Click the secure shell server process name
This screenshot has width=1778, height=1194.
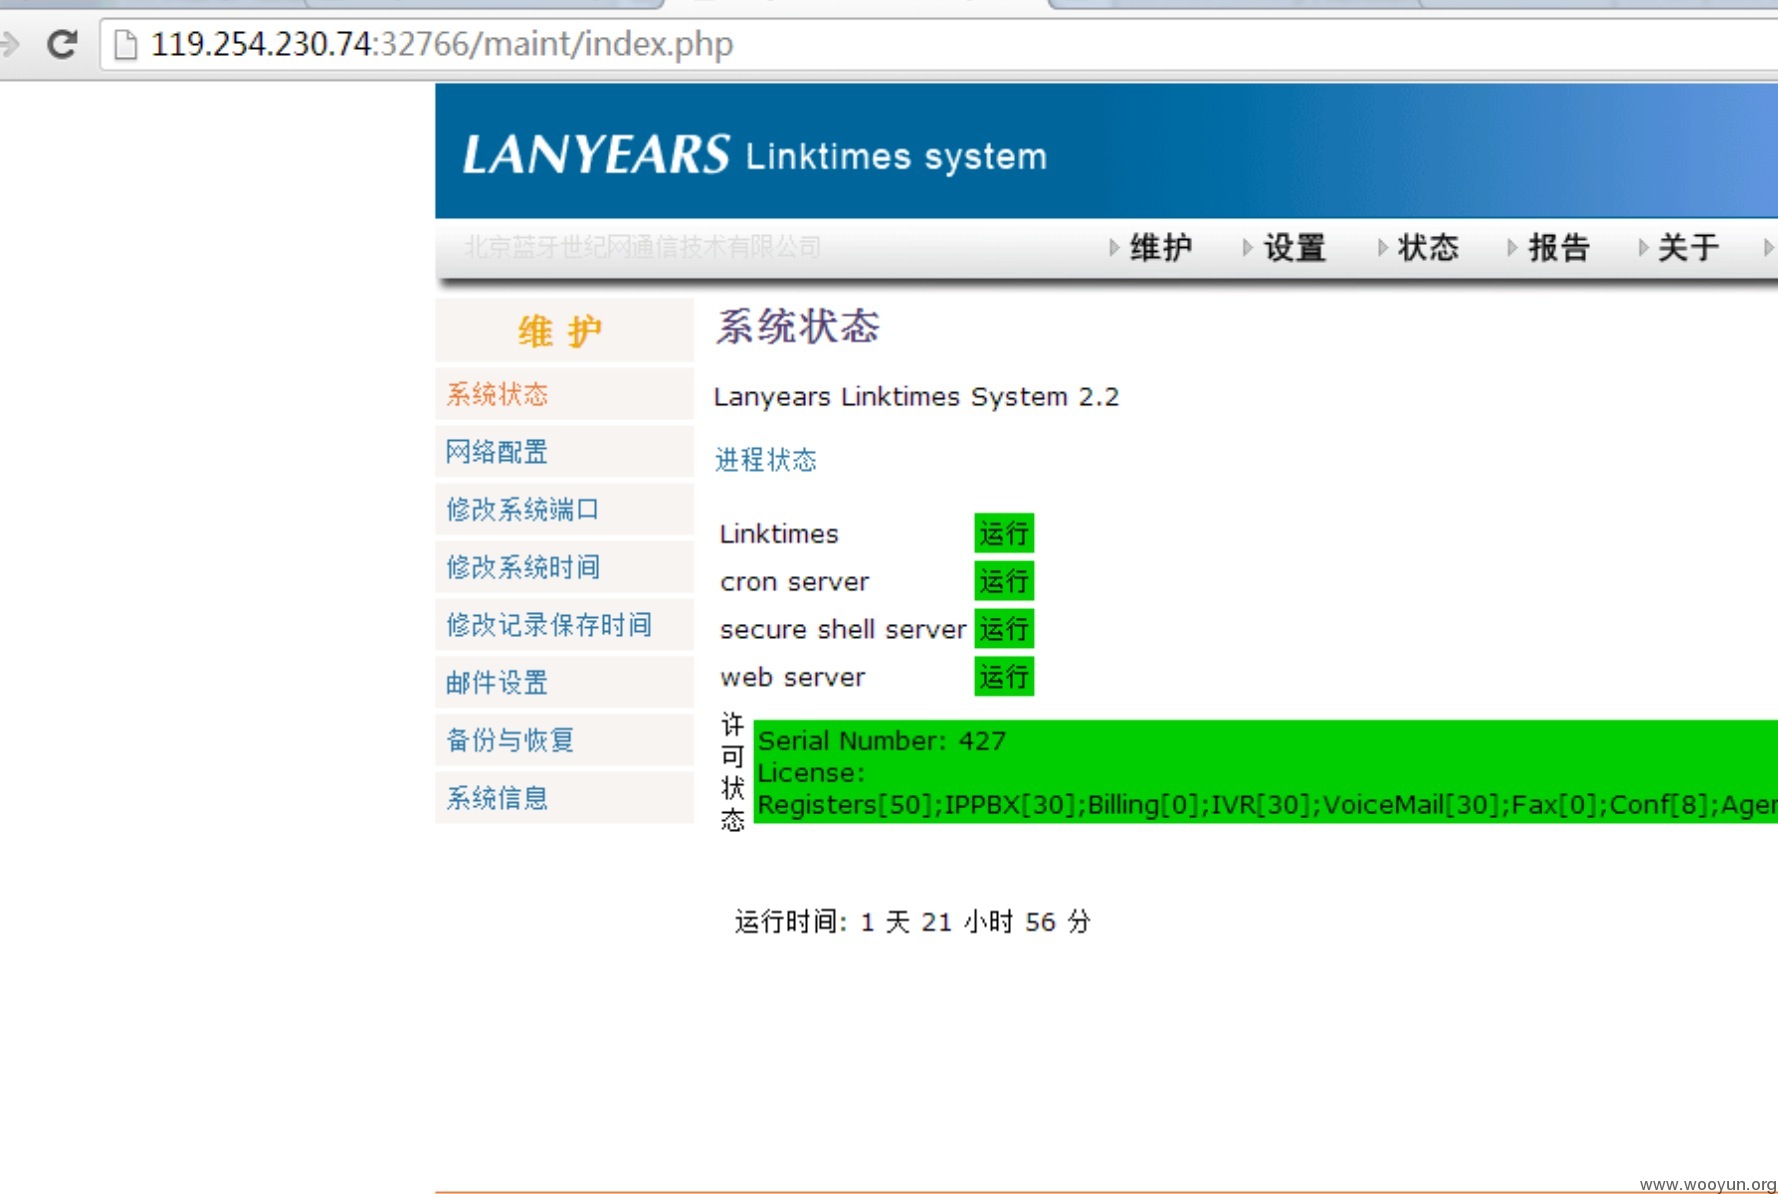pos(843,630)
